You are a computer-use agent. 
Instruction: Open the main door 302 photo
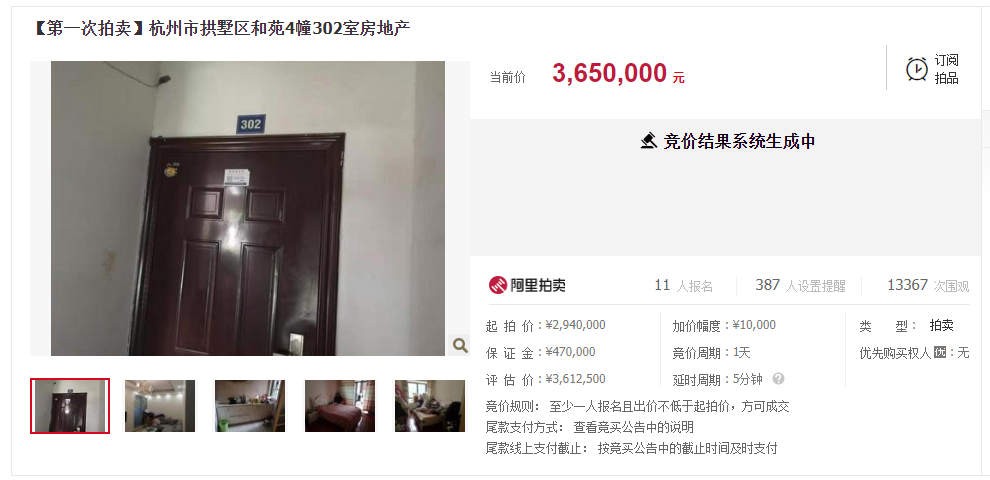point(248,208)
